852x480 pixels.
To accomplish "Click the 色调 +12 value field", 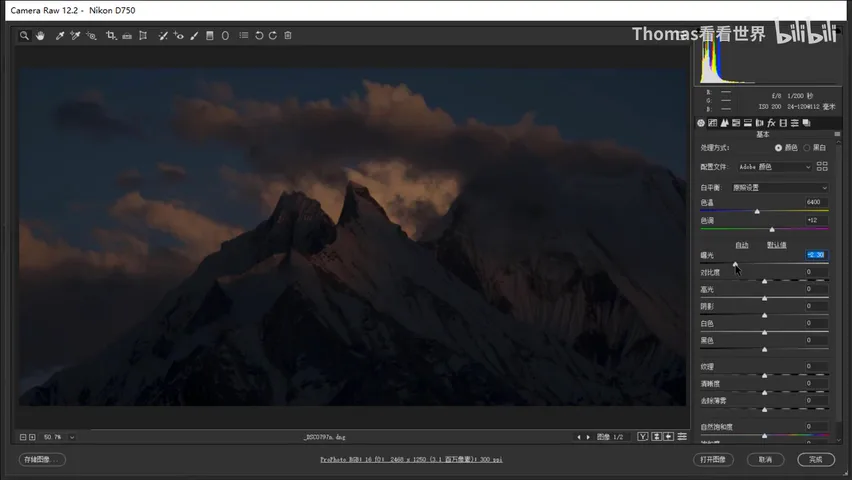I will point(816,220).
